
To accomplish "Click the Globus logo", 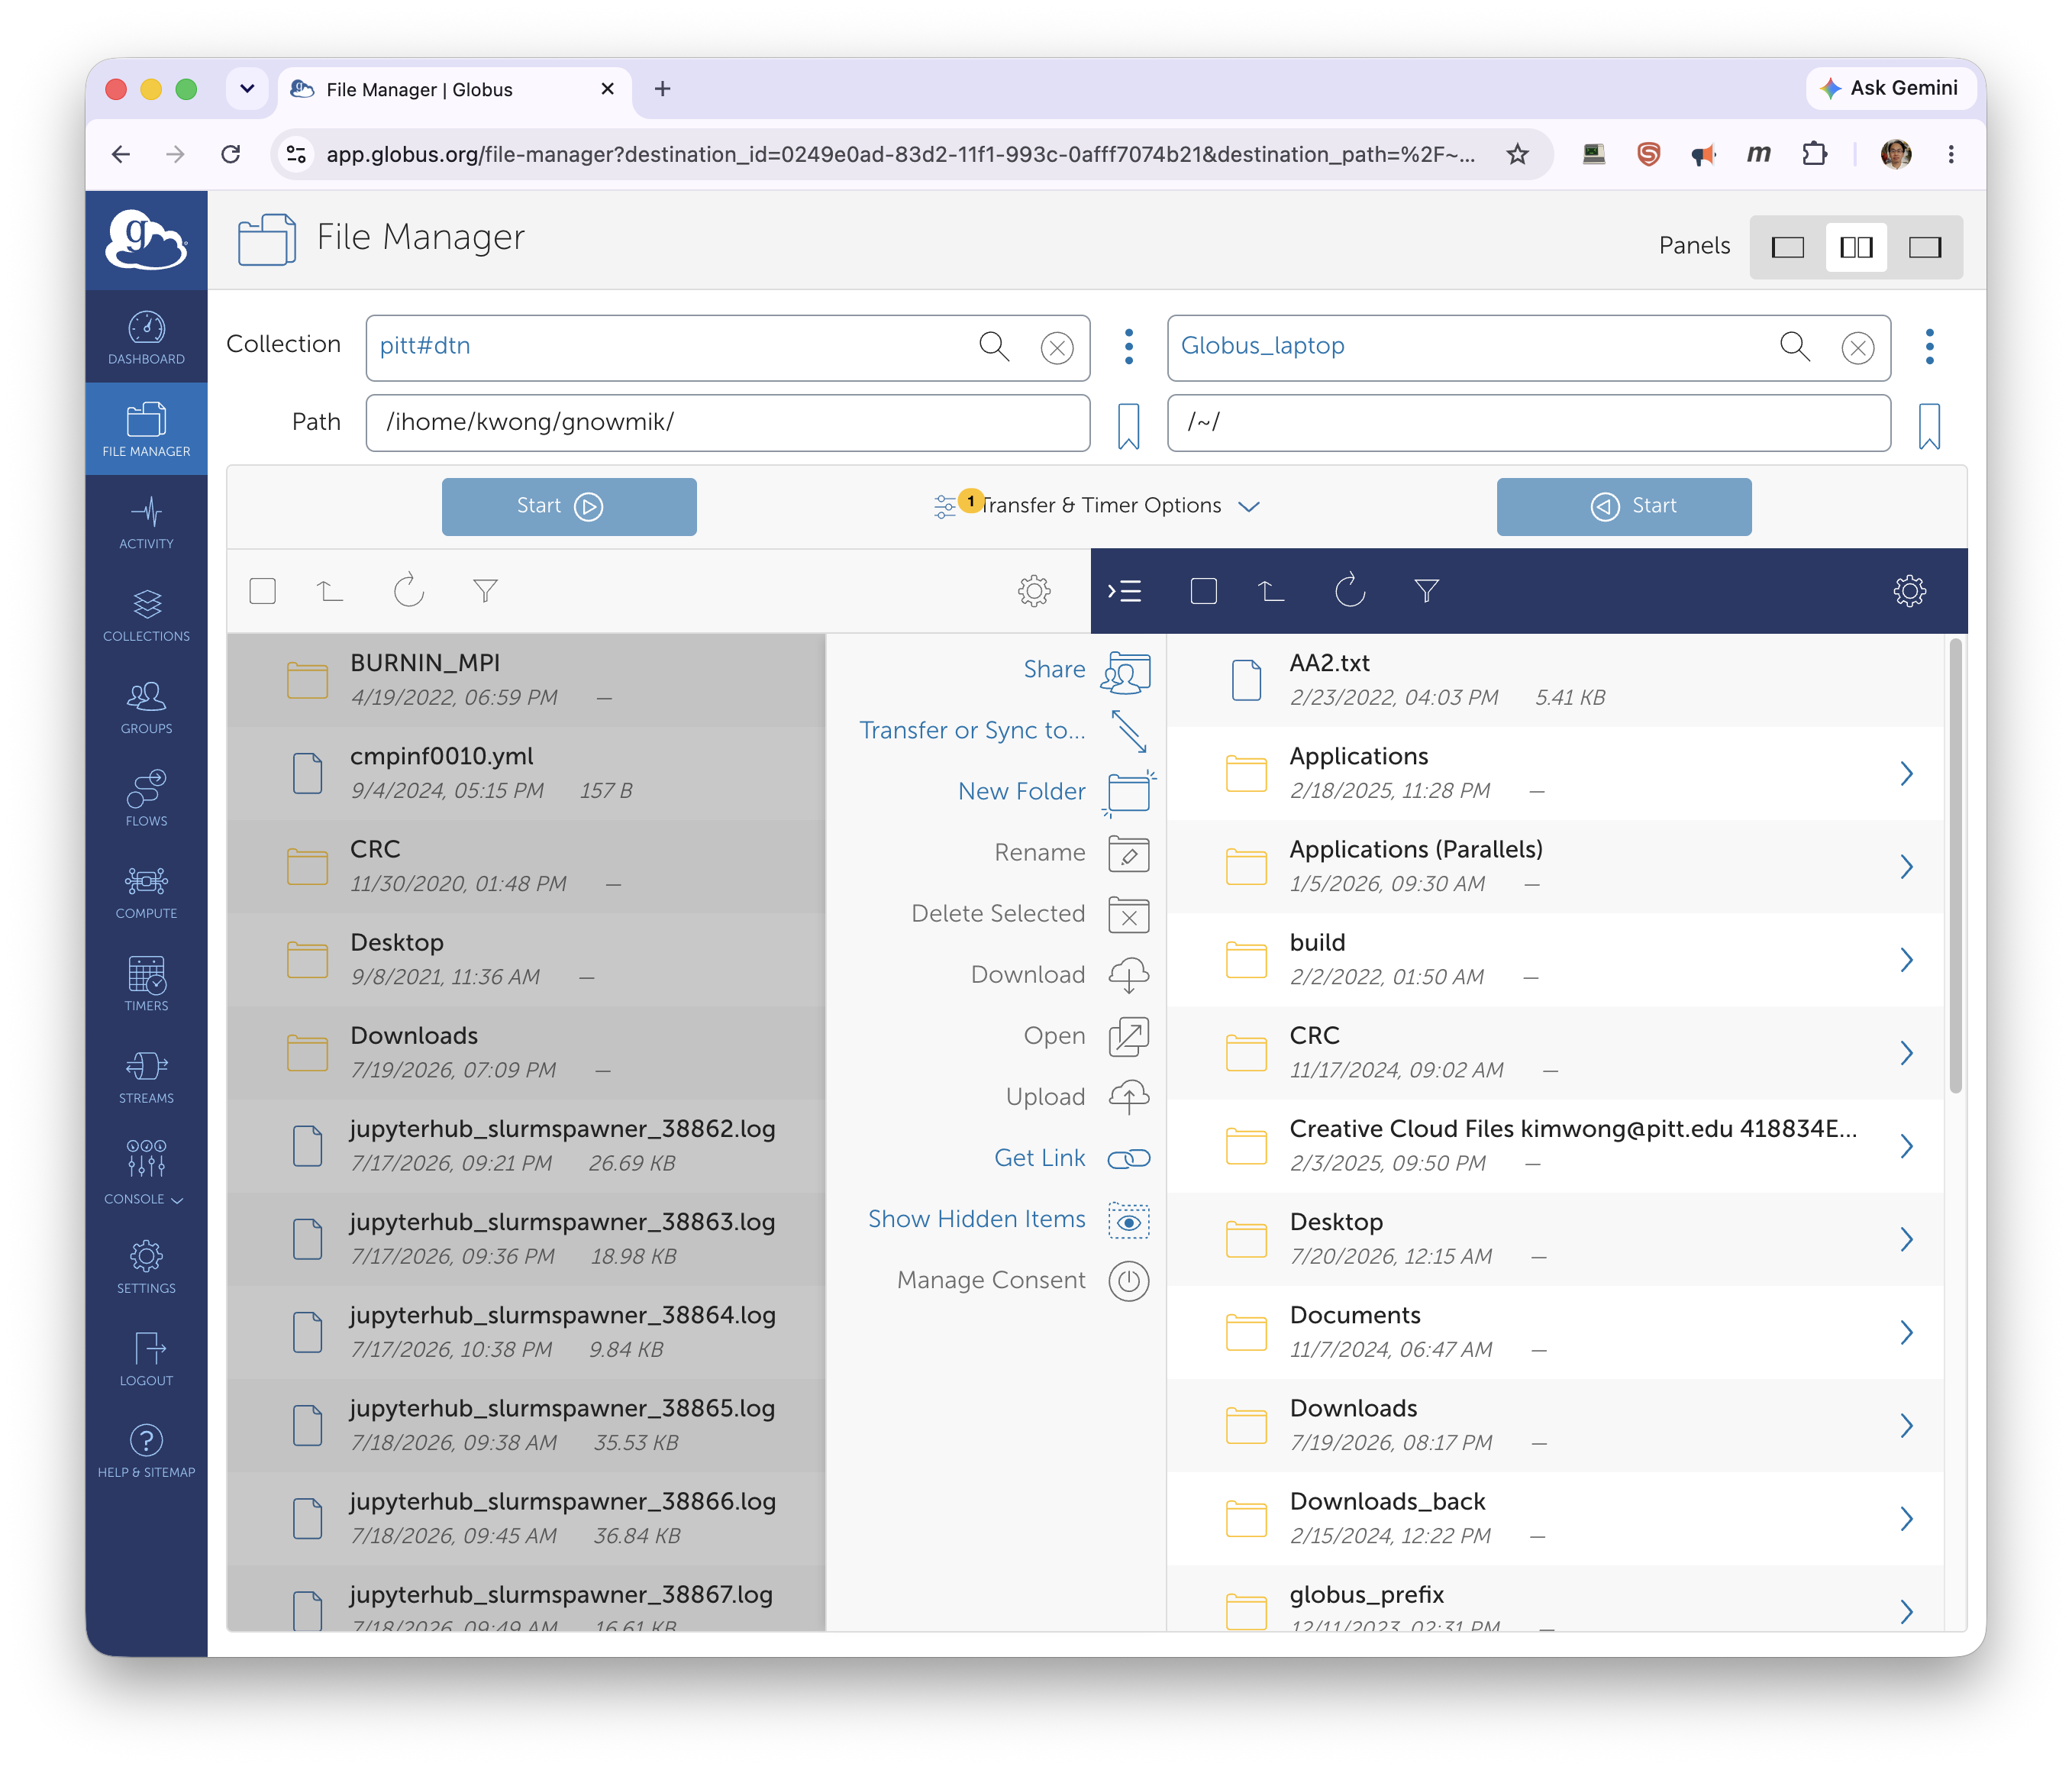I will tap(146, 240).
